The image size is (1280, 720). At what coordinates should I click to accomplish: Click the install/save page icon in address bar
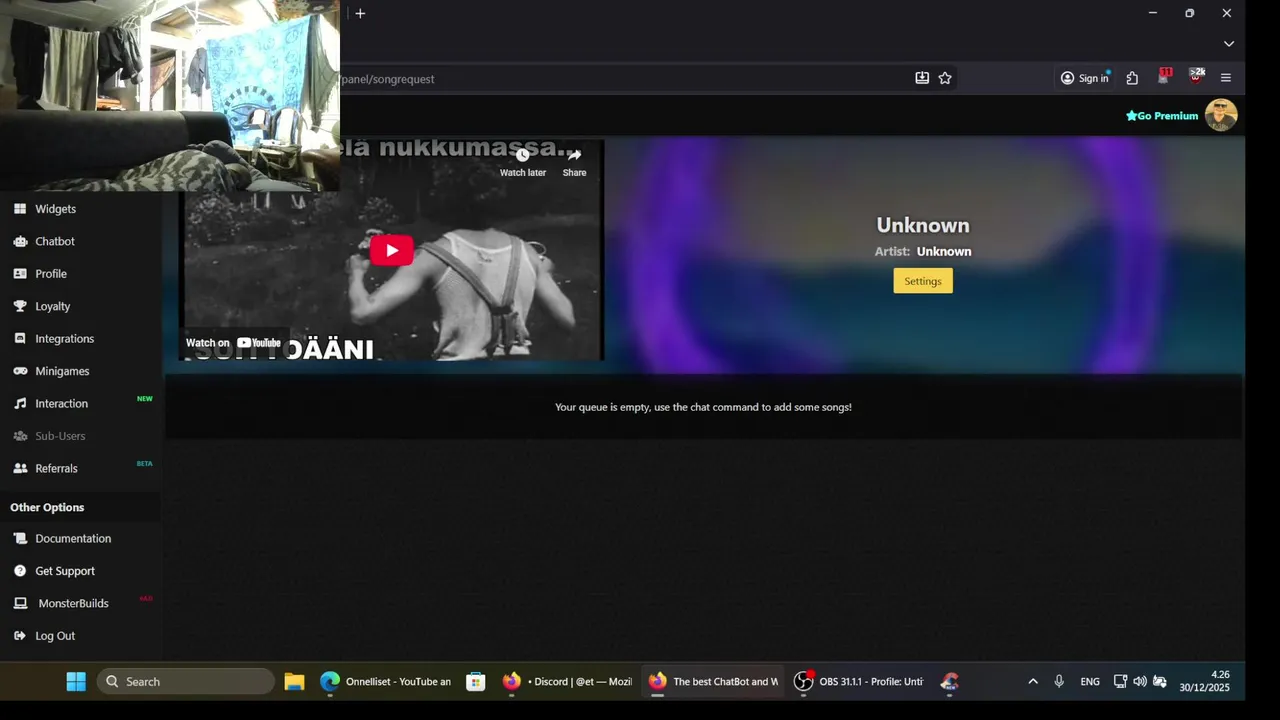tap(922, 78)
